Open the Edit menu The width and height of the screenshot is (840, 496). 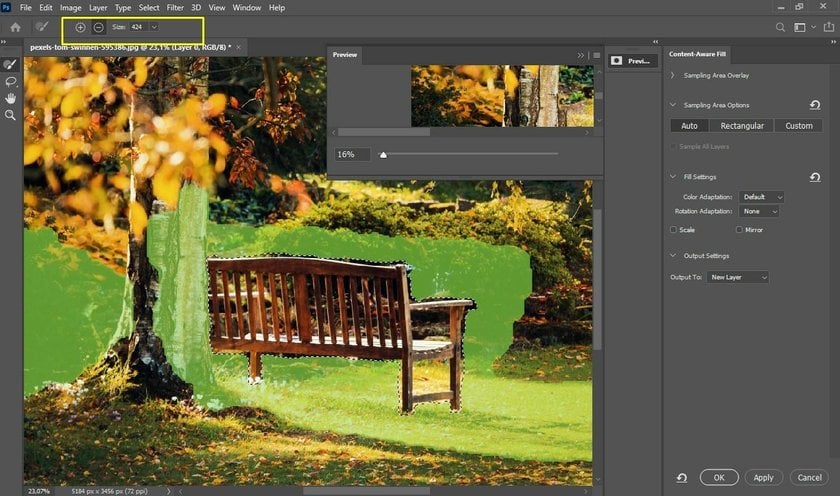[x=46, y=7]
